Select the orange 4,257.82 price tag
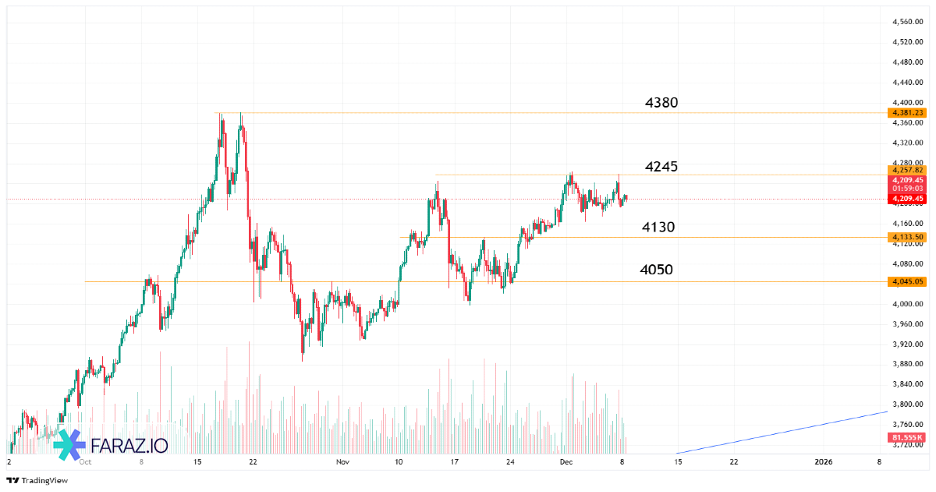This screenshot has height=492, width=936. (x=905, y=170)
